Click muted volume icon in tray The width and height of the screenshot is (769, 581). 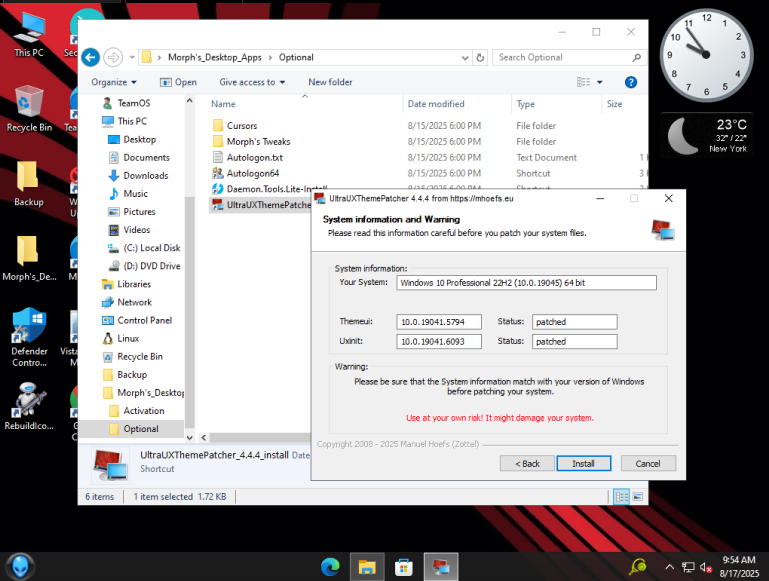pos(706,567)
